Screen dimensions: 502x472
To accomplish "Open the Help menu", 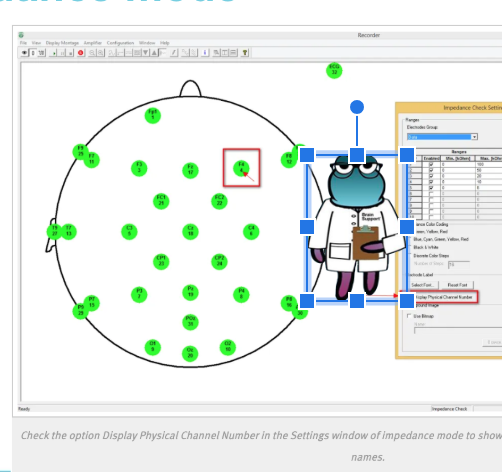I will [x=164, y=43].
